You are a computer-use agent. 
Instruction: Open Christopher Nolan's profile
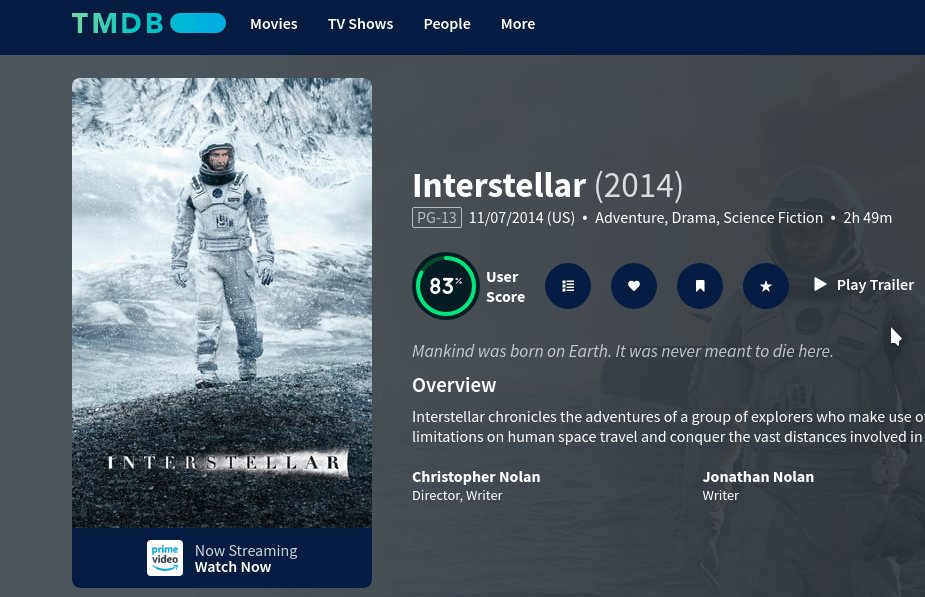pyautogui.click(x=476, y=477)
